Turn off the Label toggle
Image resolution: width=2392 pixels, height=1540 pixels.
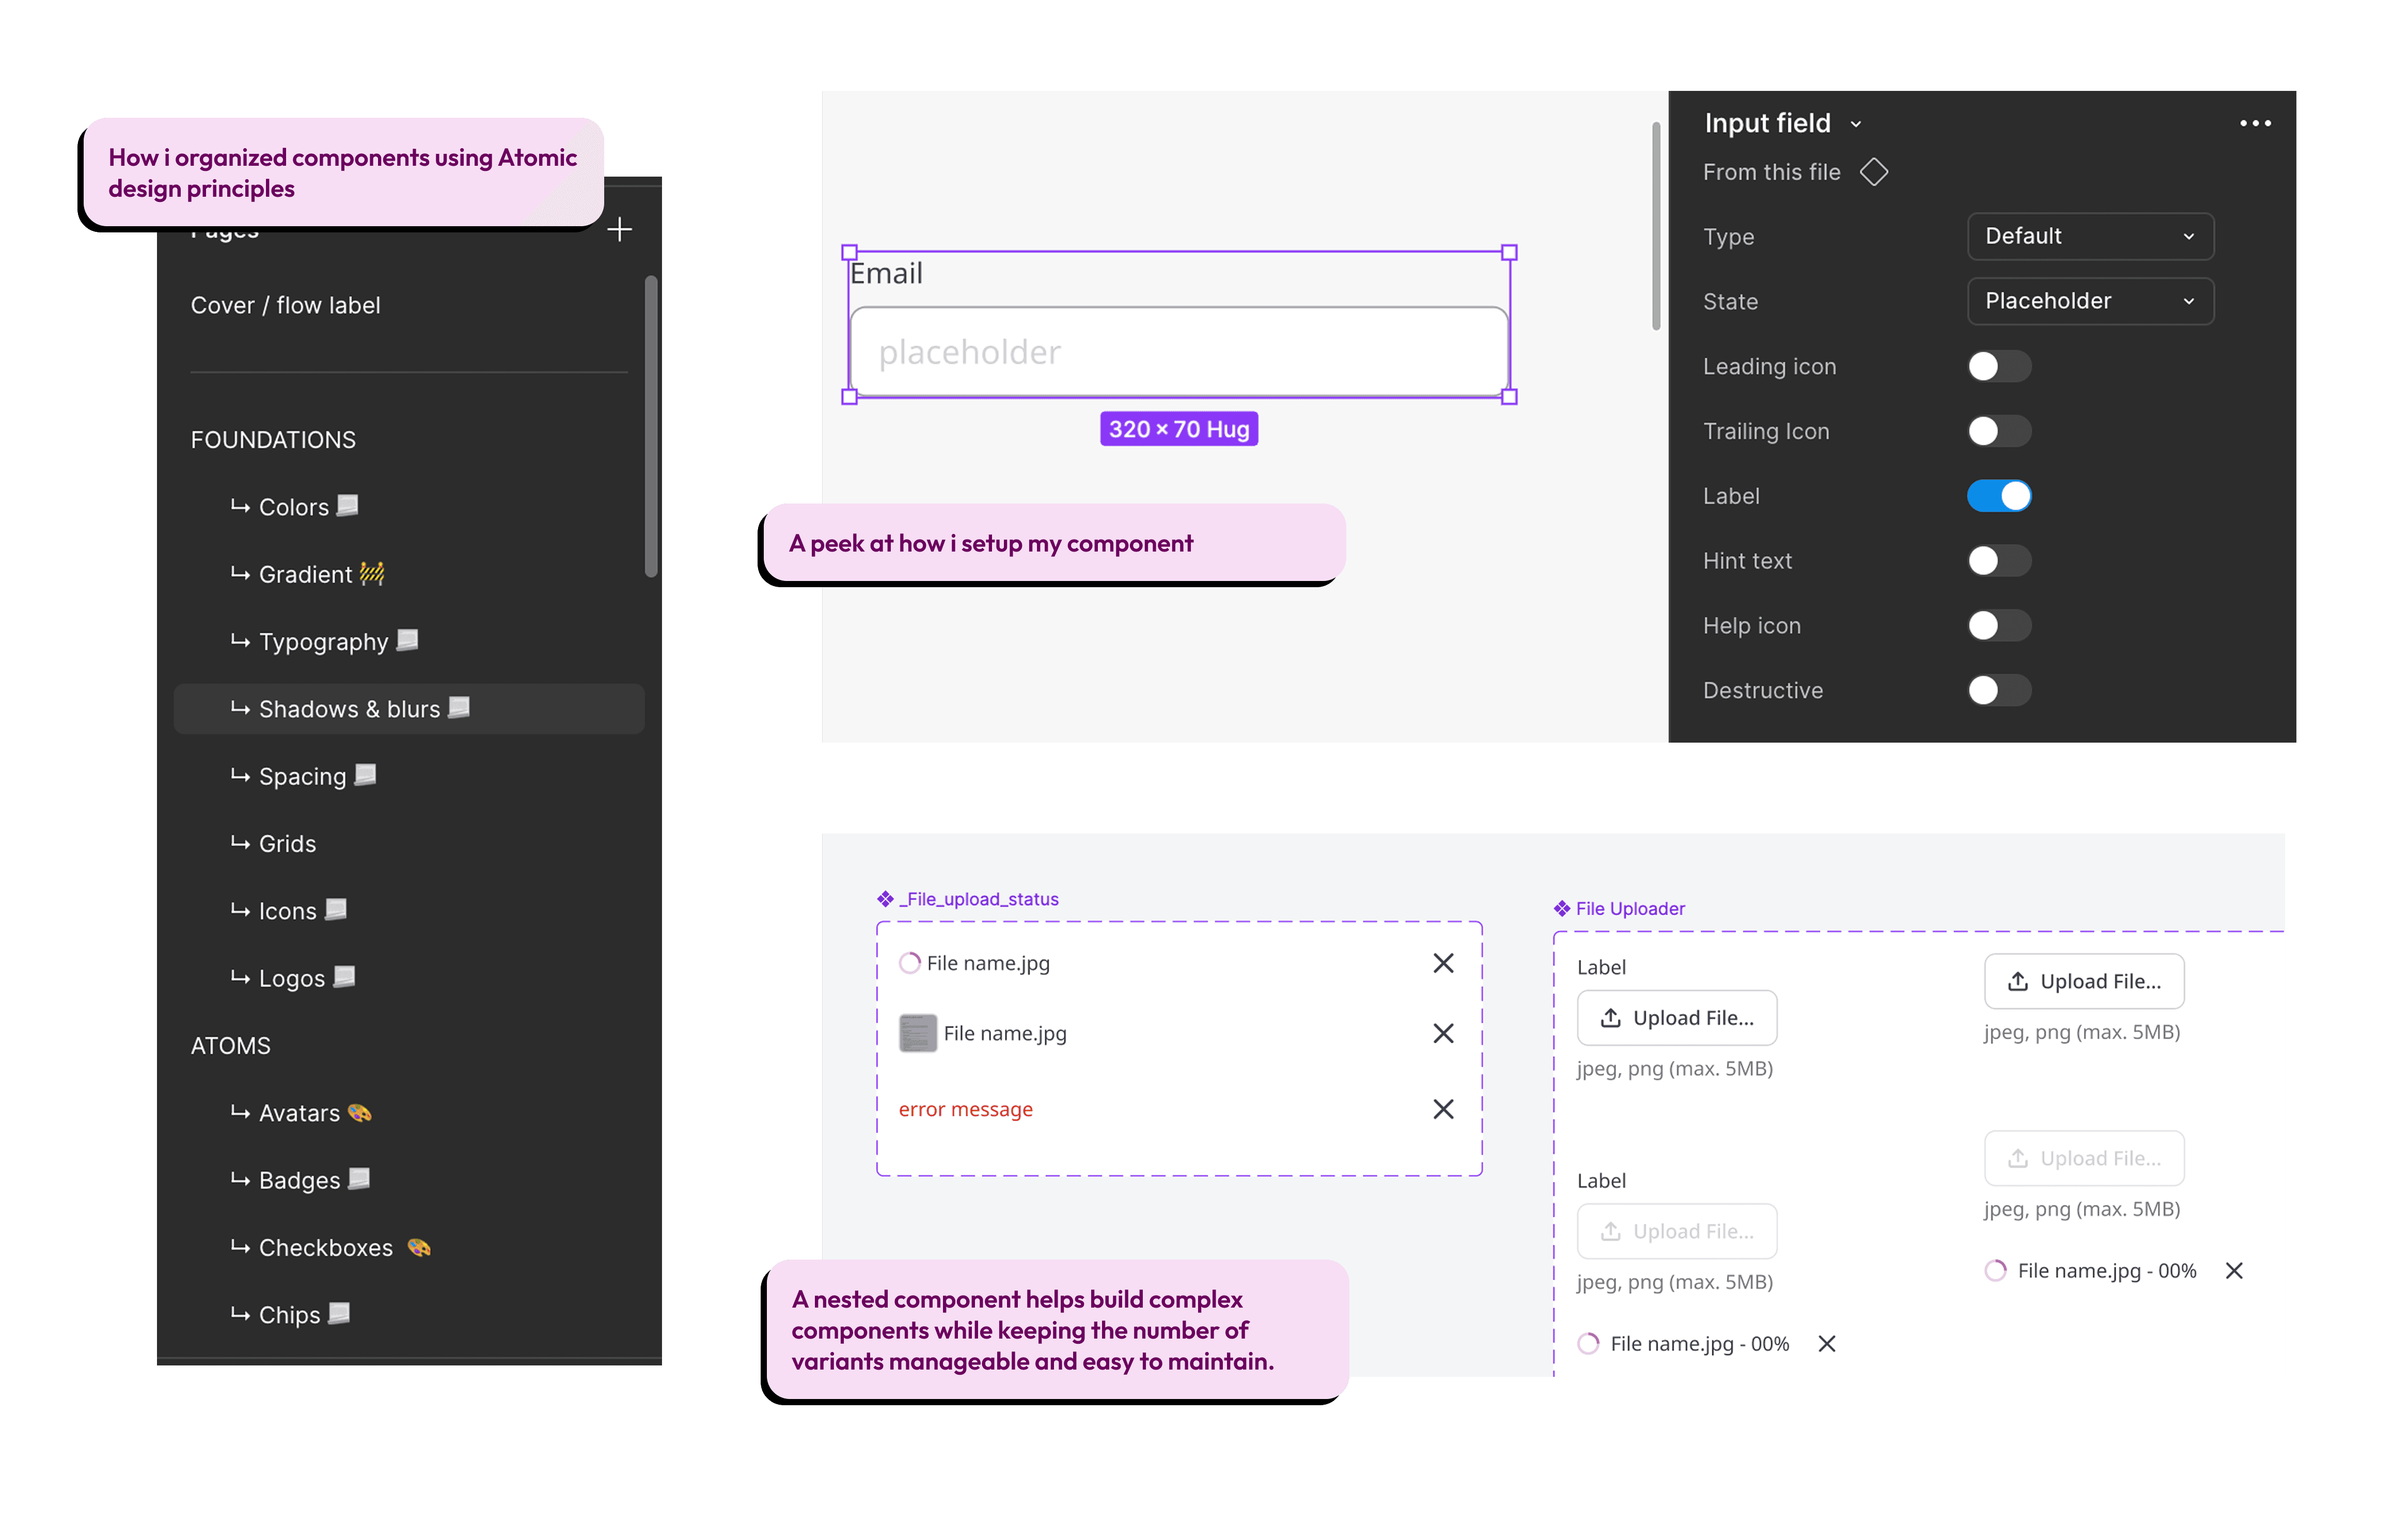pos(1998,496)
